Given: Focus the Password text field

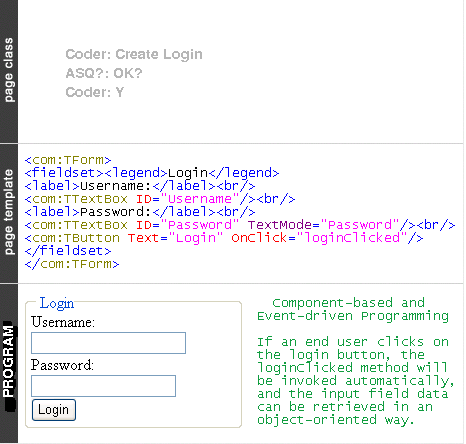Looking at the screenshot, I should pyautogui.click(x=103, y=386).
